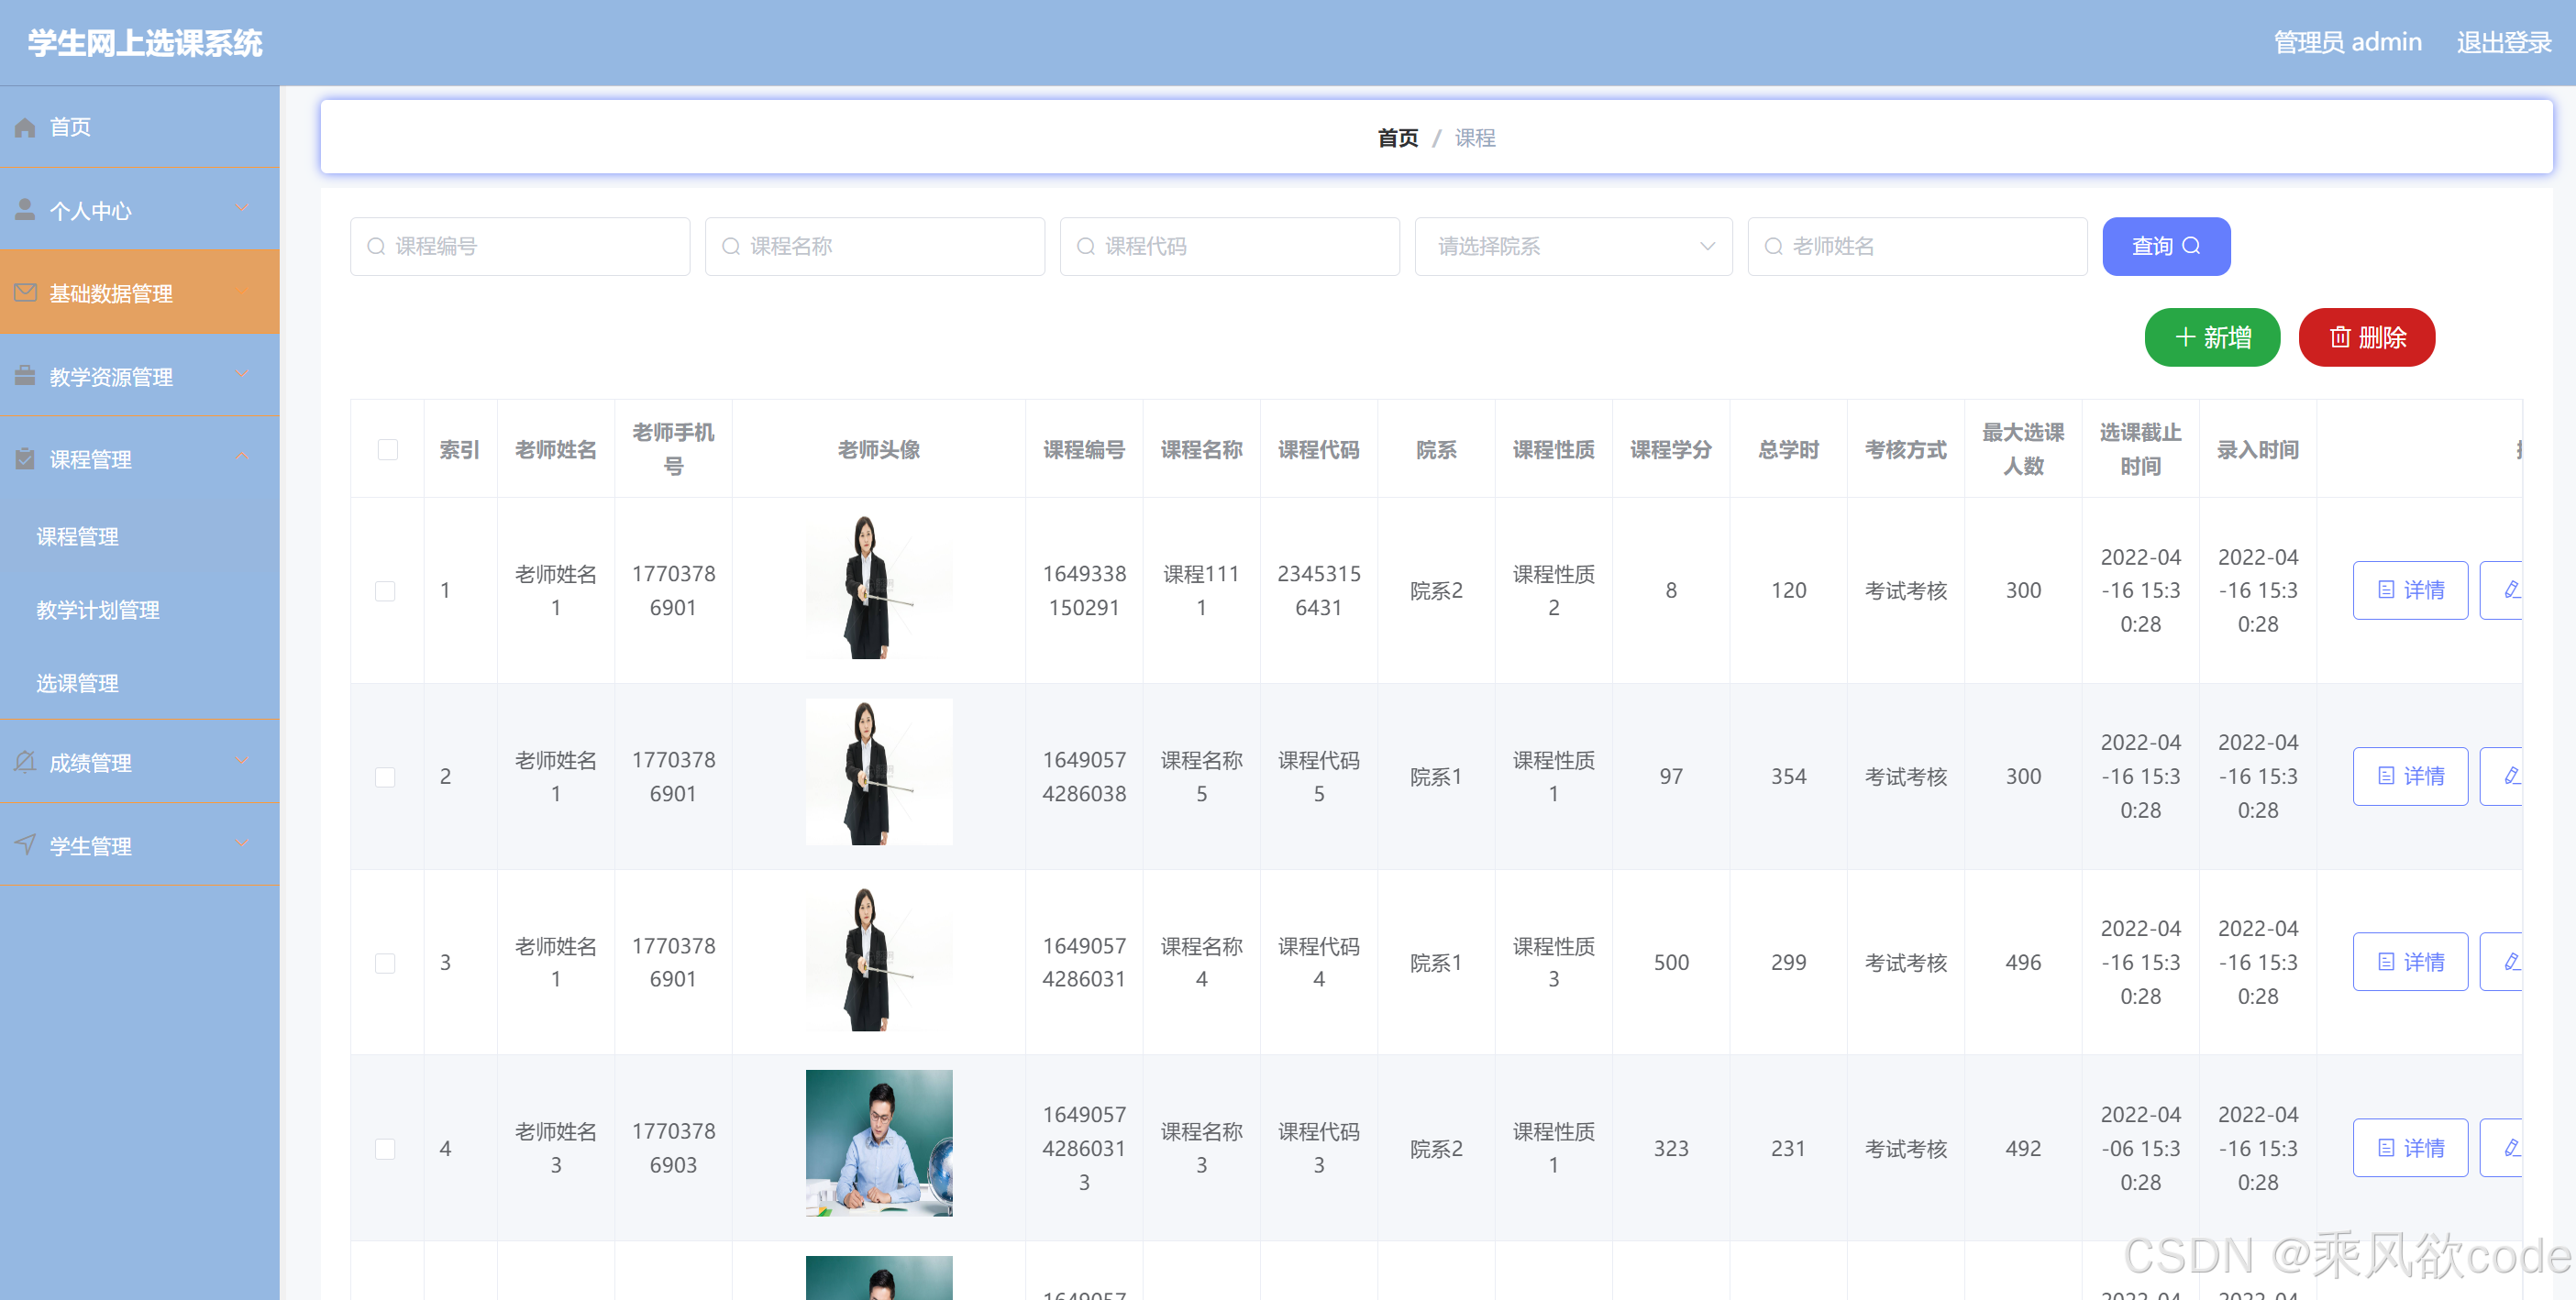The height and width of the screenshot is (1300, 2576).
Task: Click the paper plane icon for 学生管理
Action: (x=26, y=845)
